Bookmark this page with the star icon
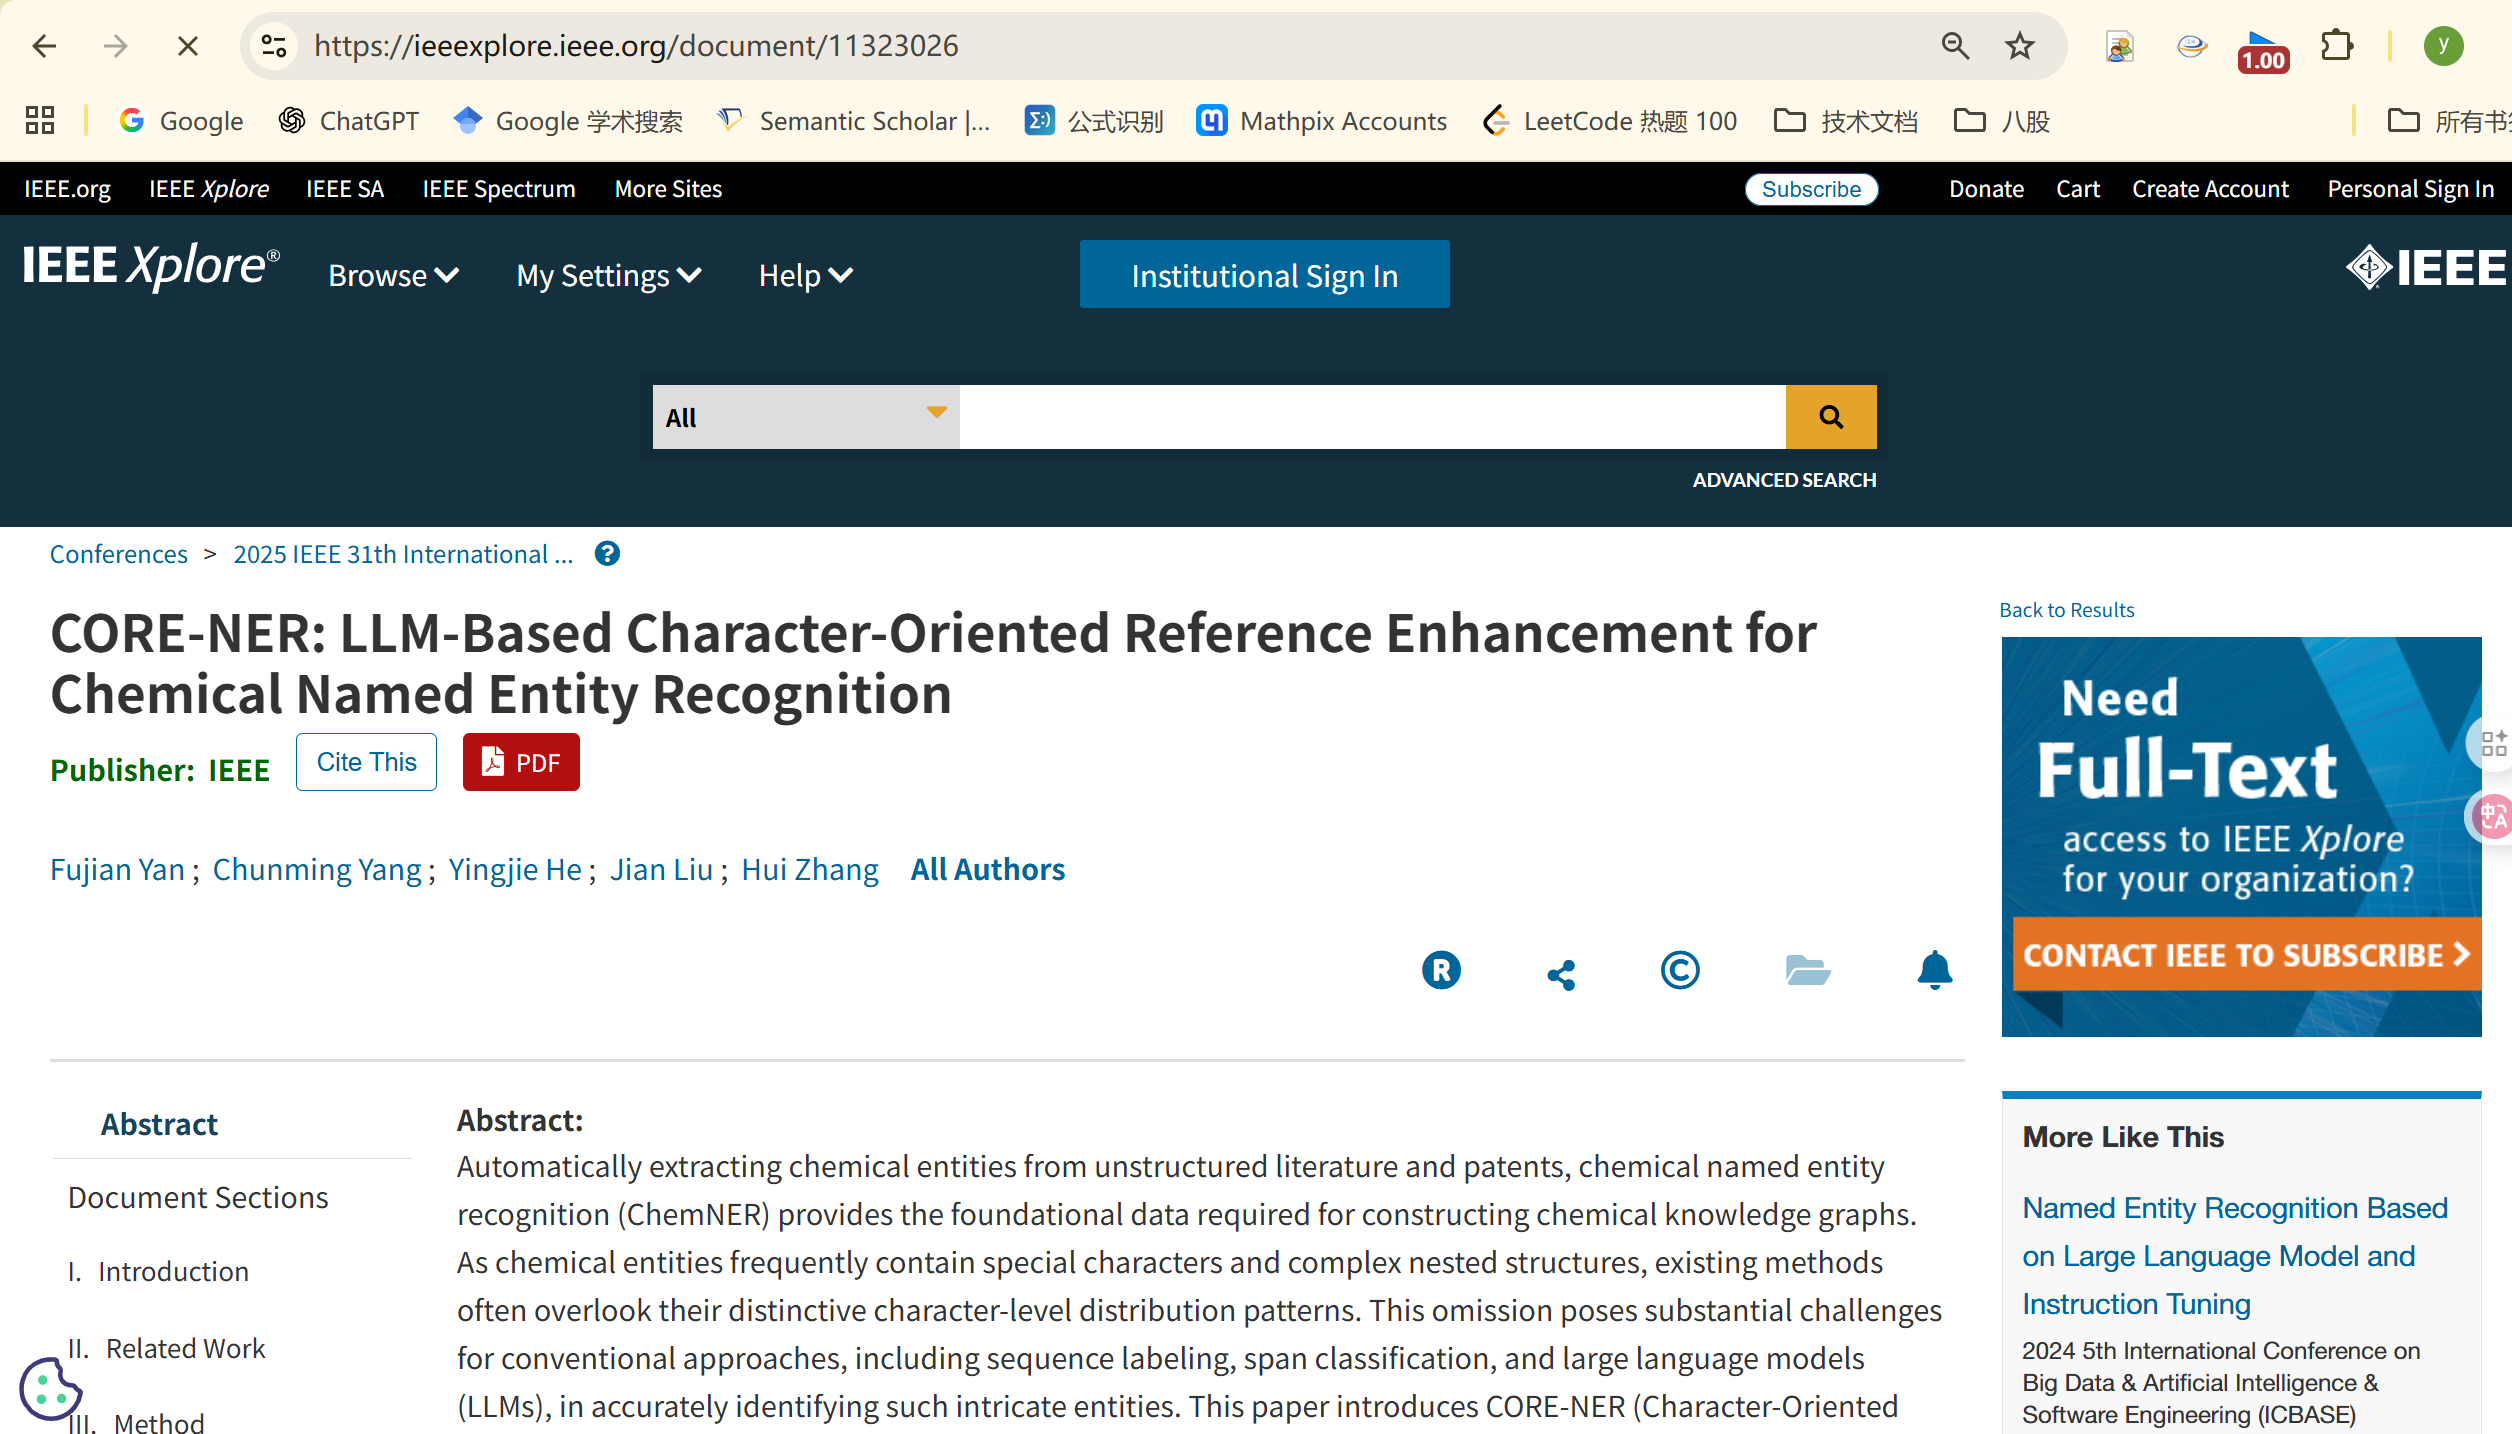2512x1434 pixels. click(x=2020, y=46)
